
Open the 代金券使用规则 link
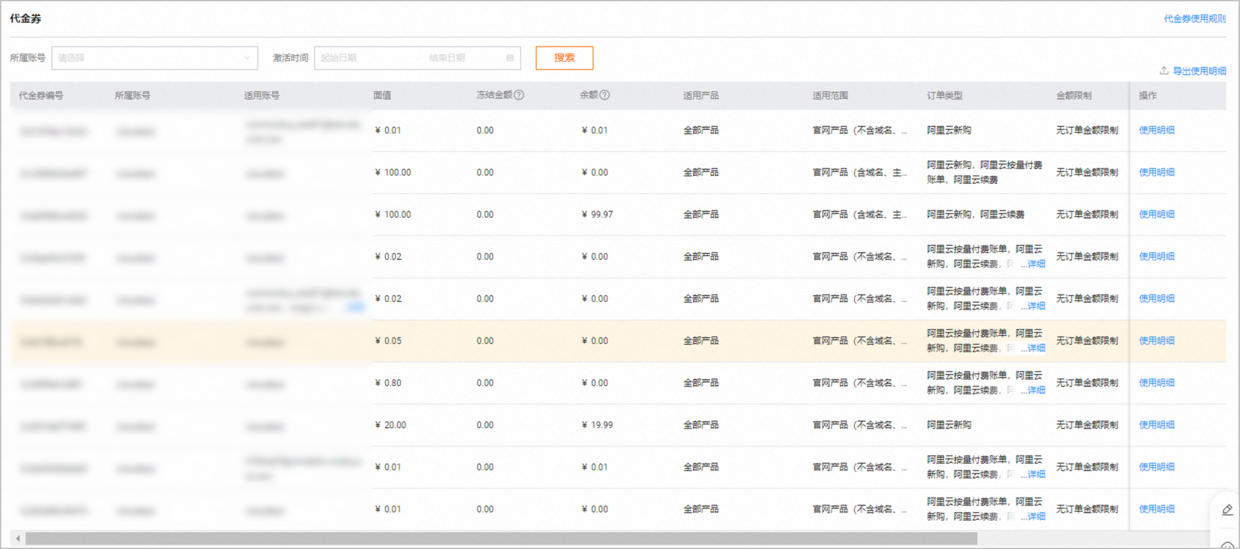point(1194,19)
